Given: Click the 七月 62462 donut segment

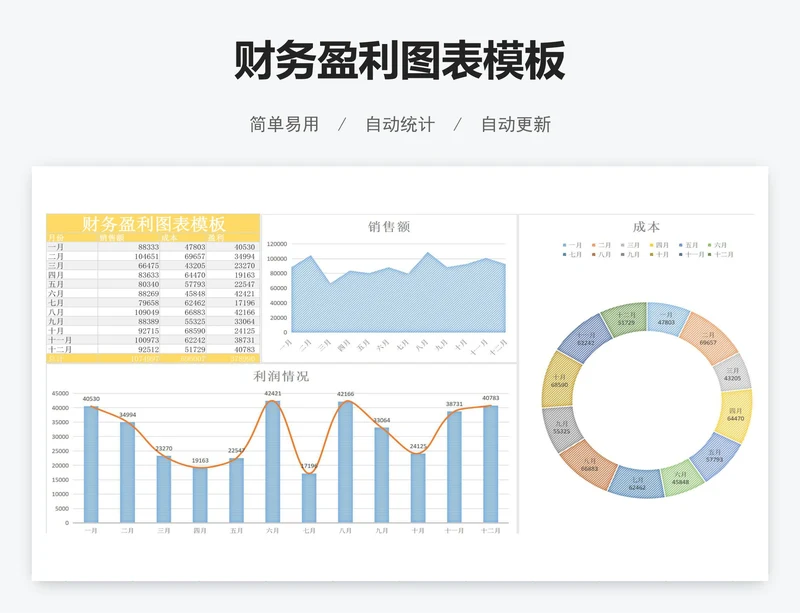Looking at the screenshot, I should click(637, 483).
